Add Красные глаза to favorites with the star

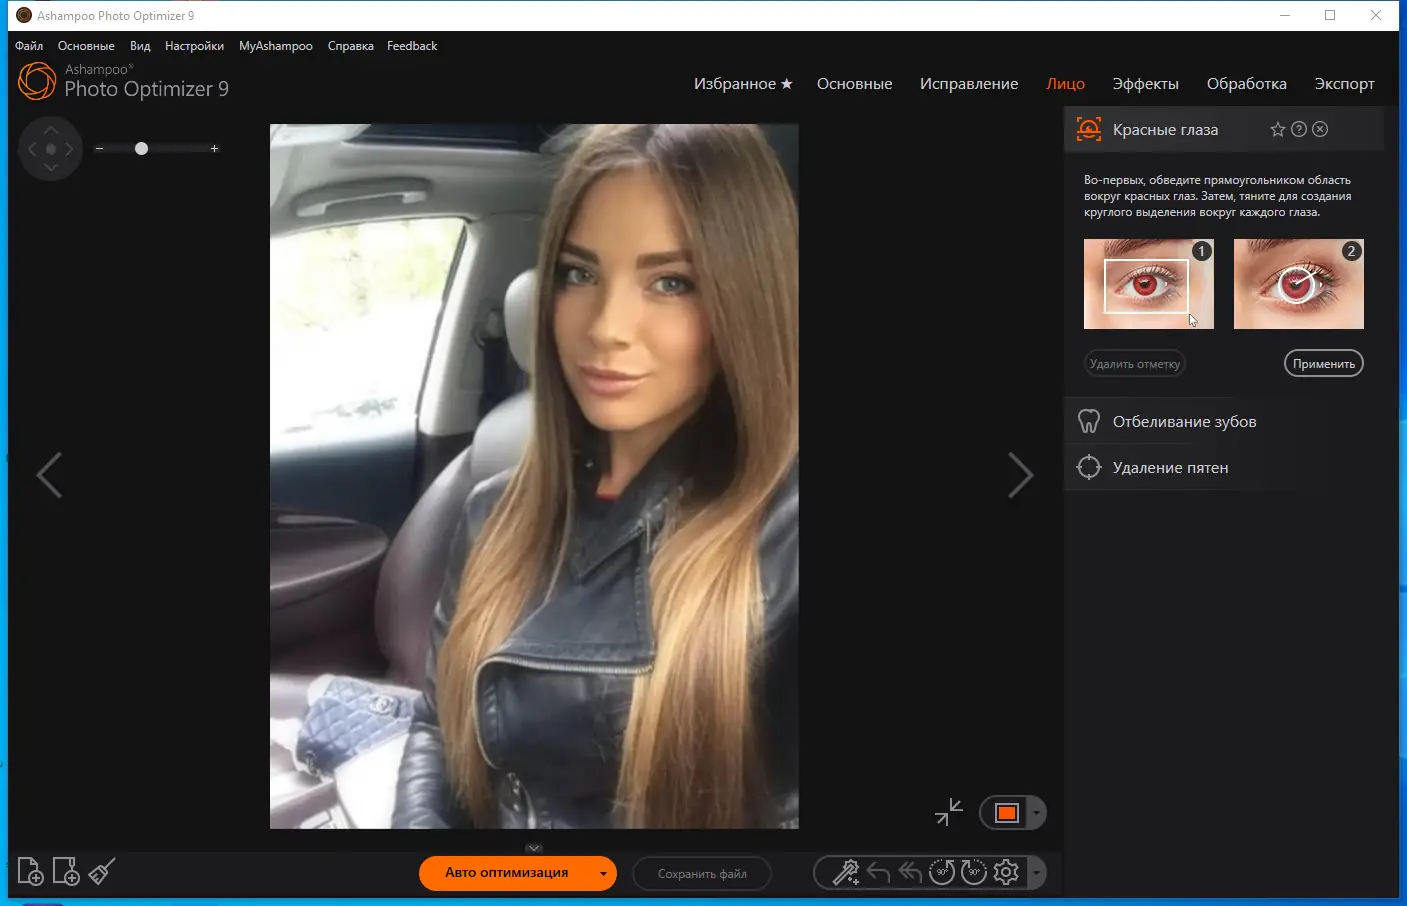tap(1278, 129)
